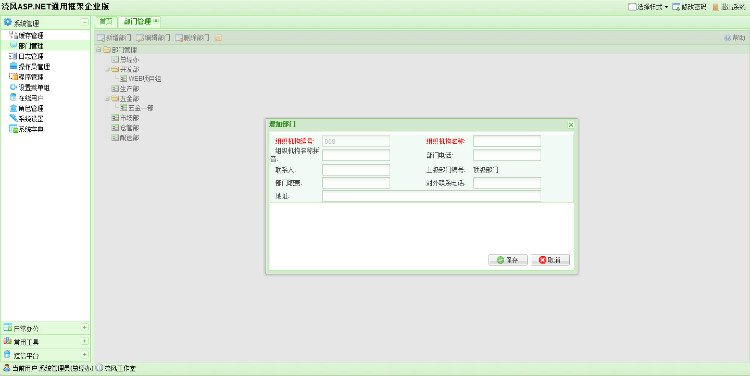Click the 地址 input field
750x376 pixels.
(x=431, y=196)
